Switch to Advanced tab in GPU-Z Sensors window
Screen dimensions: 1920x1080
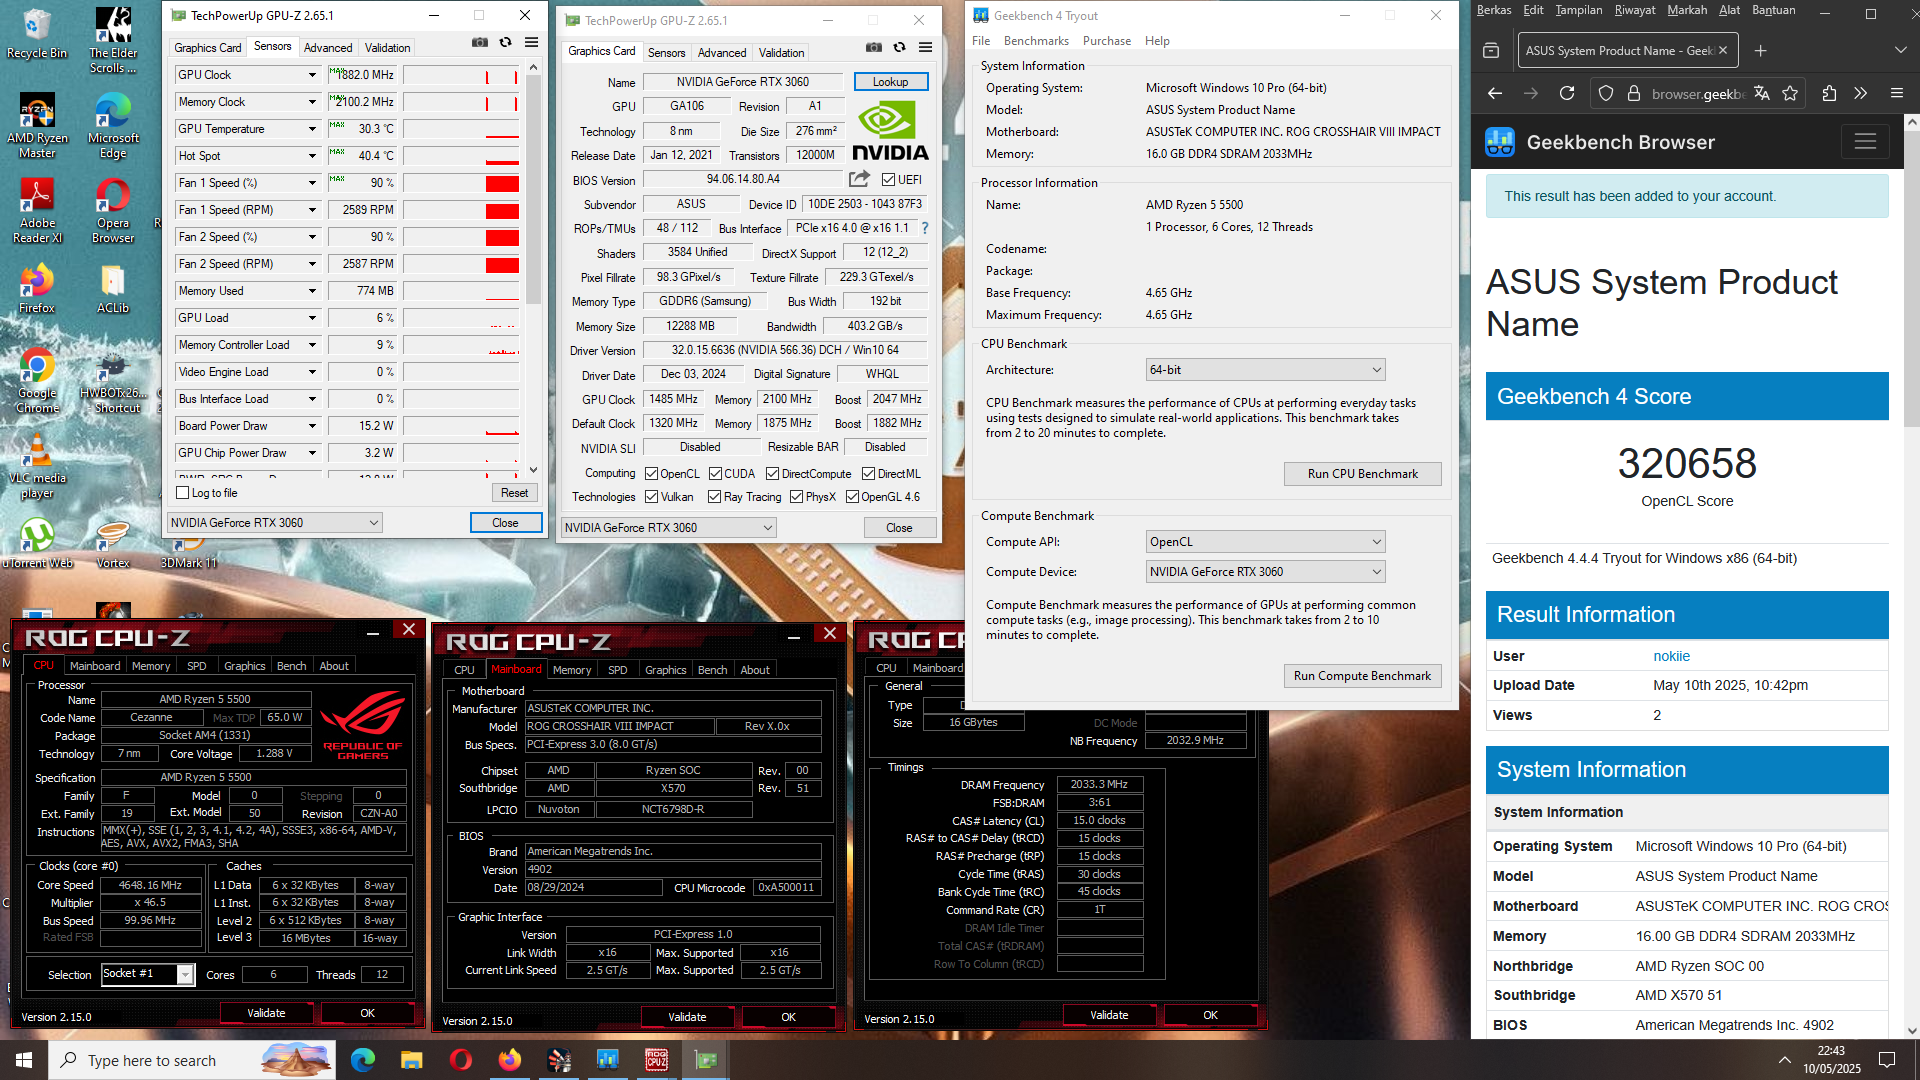click(x=328, y=48)
